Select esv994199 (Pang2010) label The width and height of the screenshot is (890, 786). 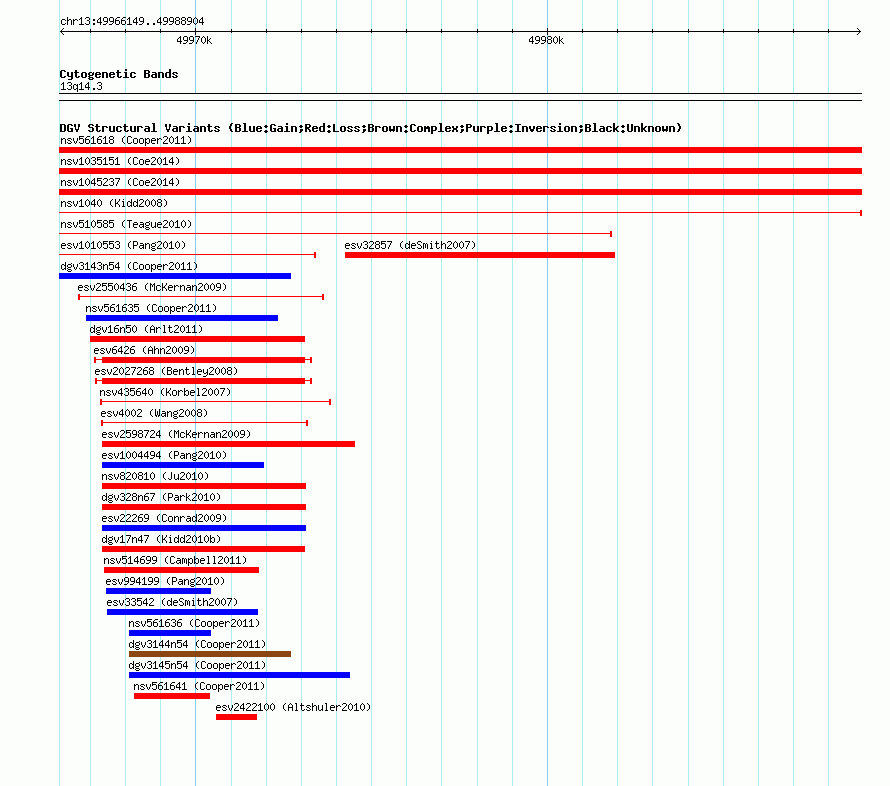point(165,581)
